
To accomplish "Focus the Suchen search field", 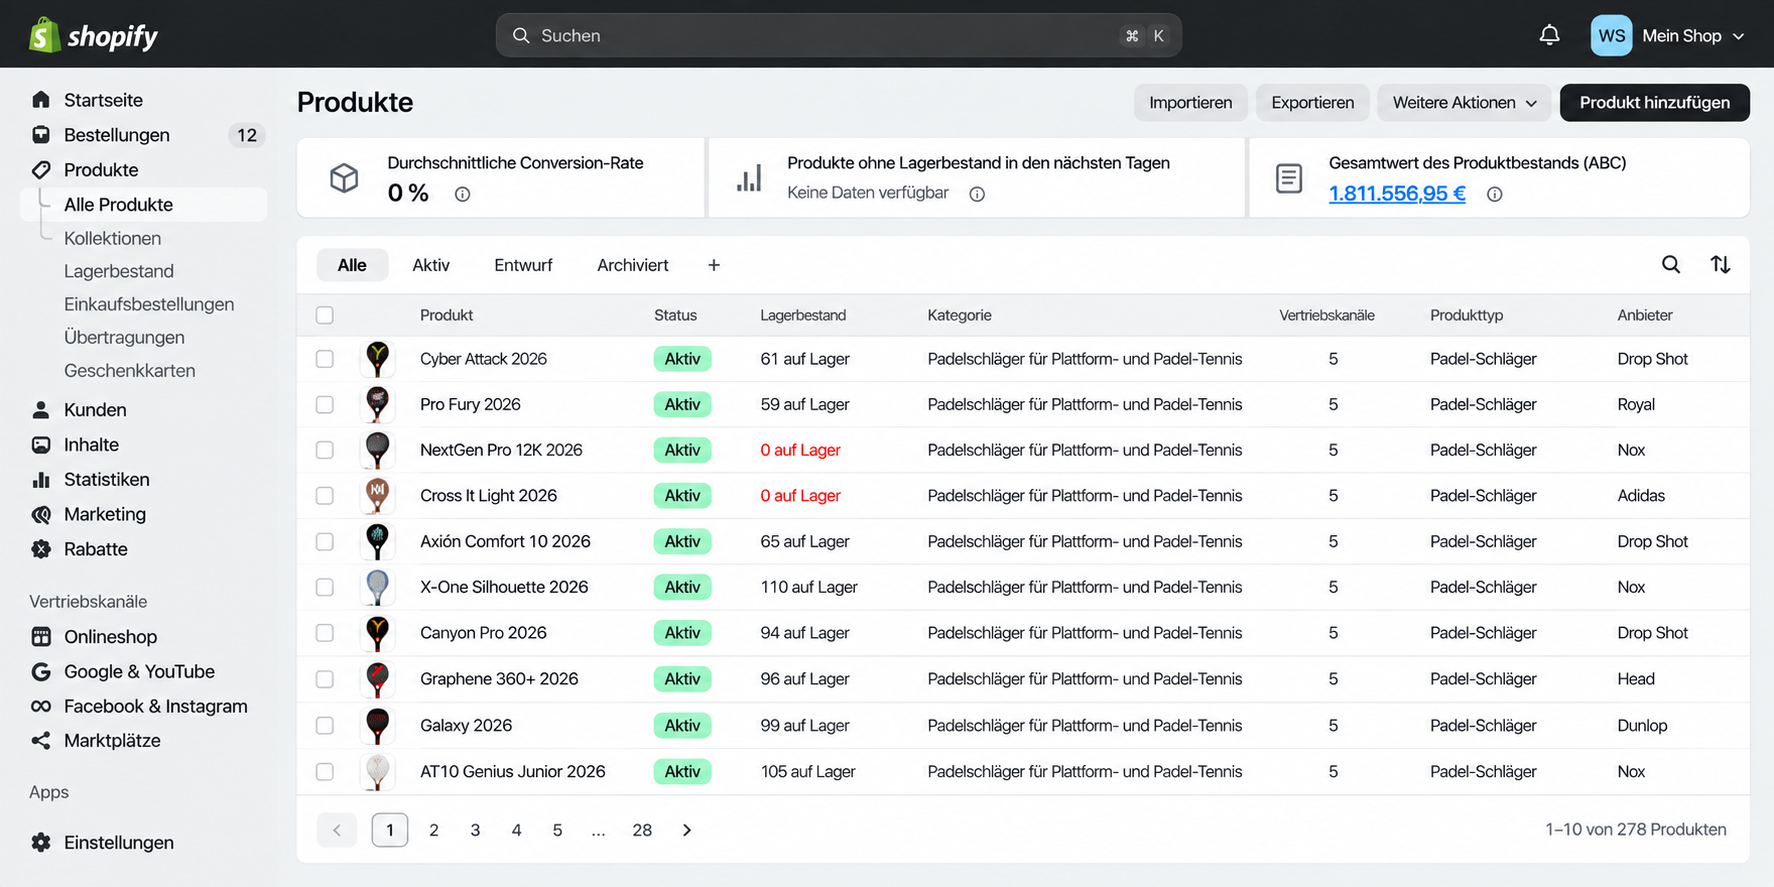I will coord(839,36).
